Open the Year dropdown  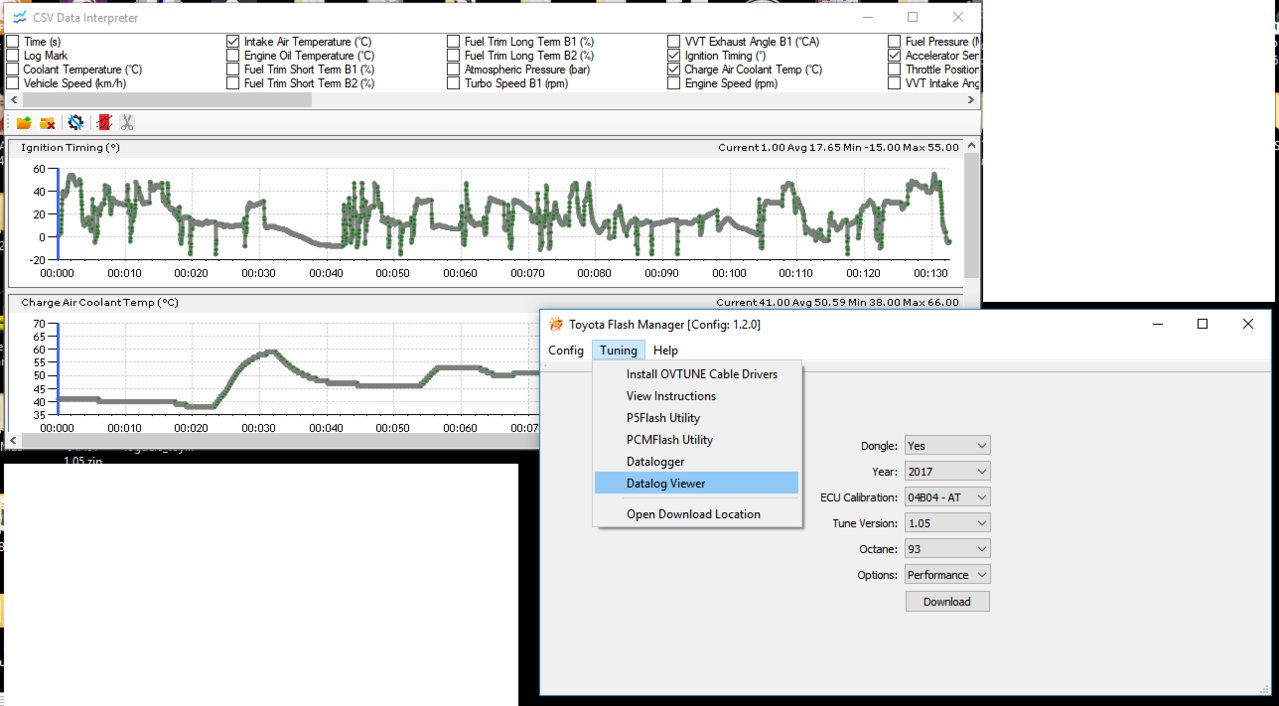click(947, 471)
